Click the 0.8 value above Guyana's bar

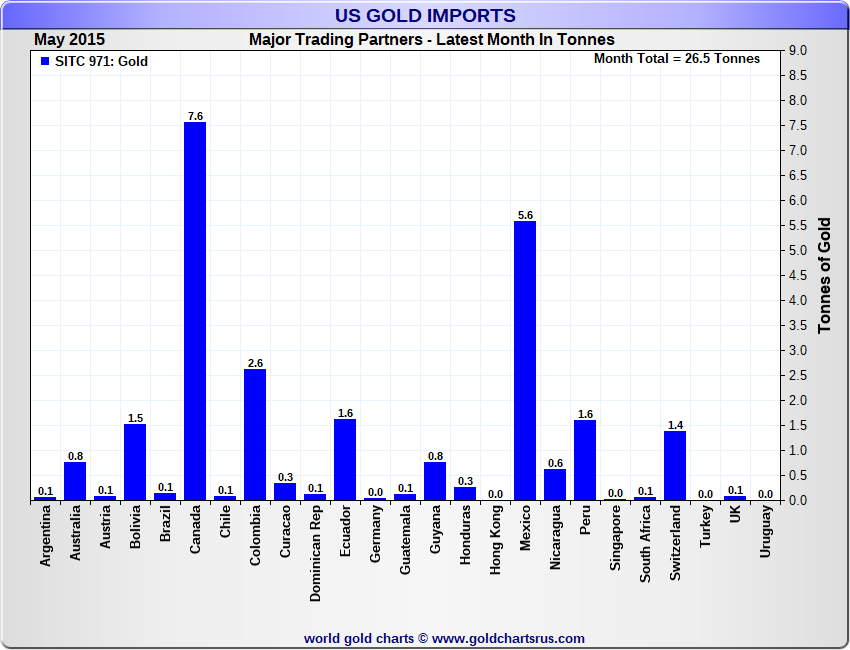coord(435,456)
